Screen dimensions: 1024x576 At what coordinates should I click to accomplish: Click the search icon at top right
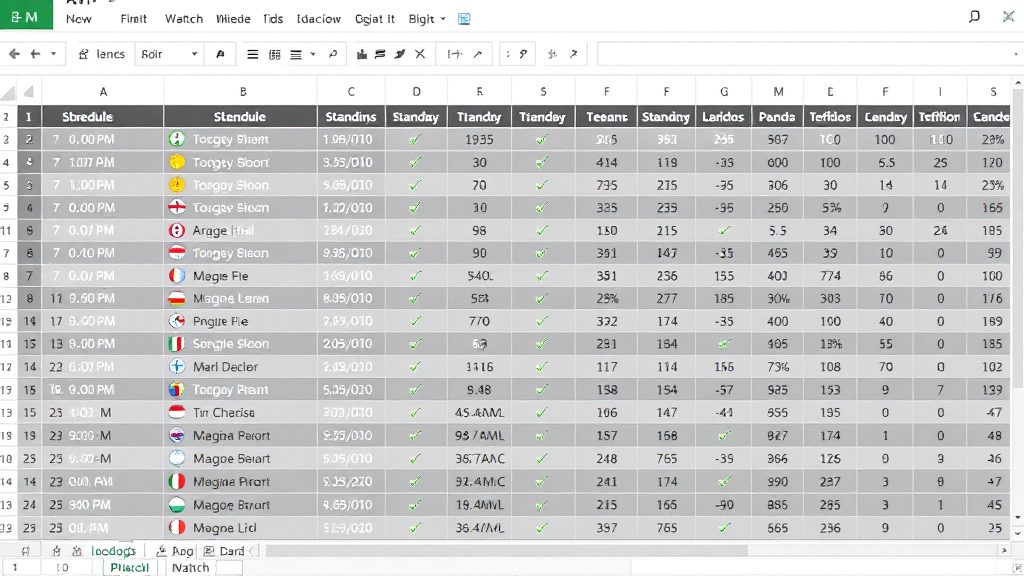tap(974, 16)
